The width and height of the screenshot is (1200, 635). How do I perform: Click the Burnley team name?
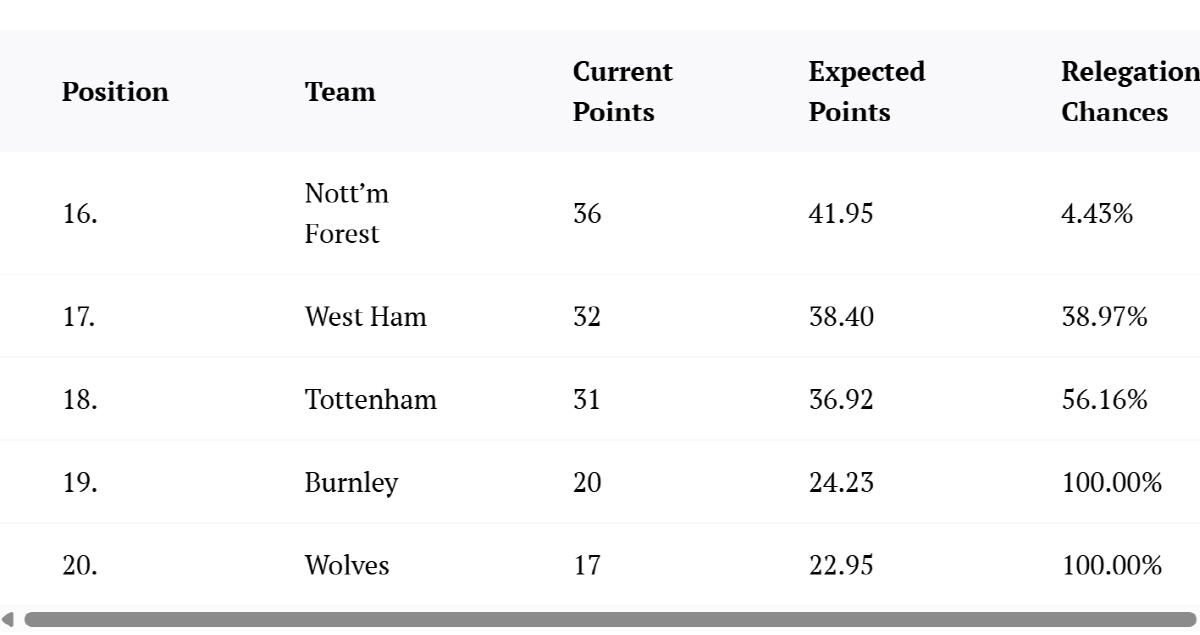point(351,483)
